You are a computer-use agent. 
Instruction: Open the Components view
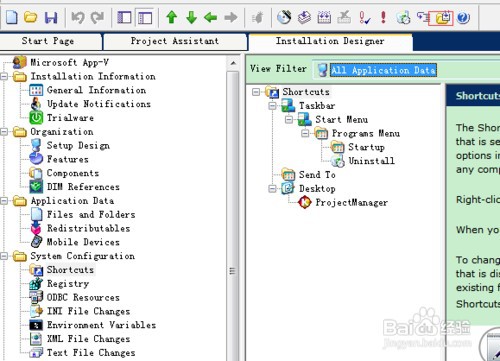tap(73, 173)
